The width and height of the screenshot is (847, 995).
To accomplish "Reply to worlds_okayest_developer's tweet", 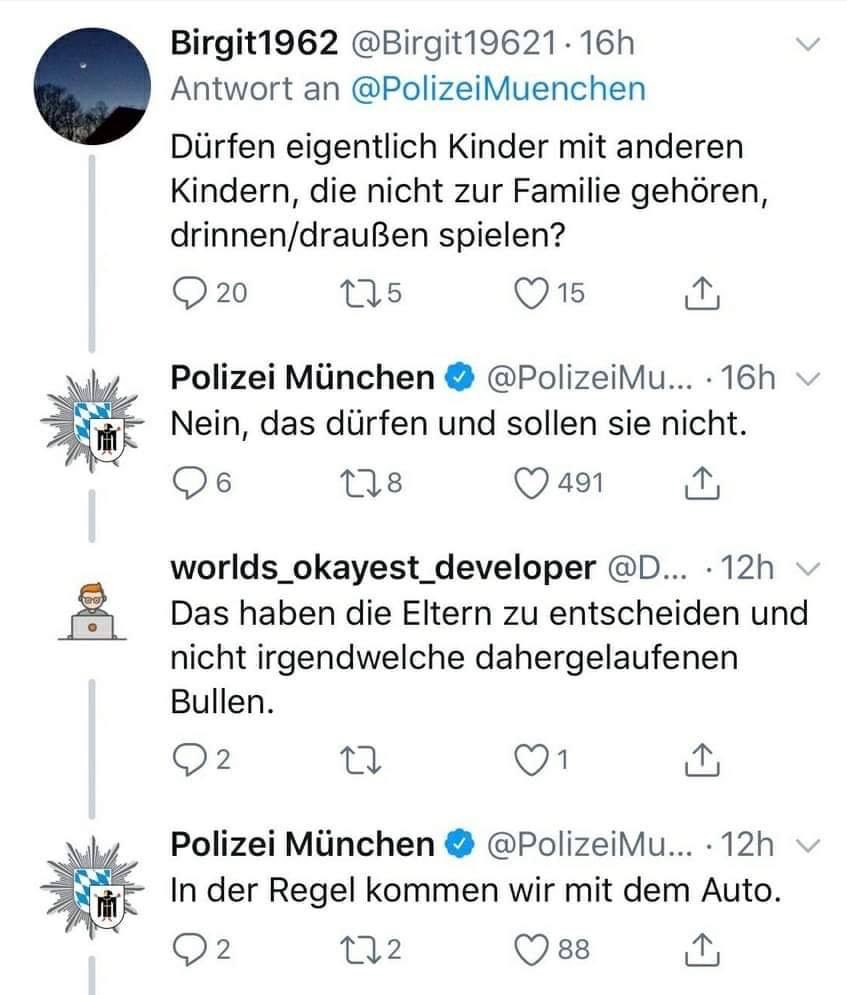I will (x=187, y=761).
